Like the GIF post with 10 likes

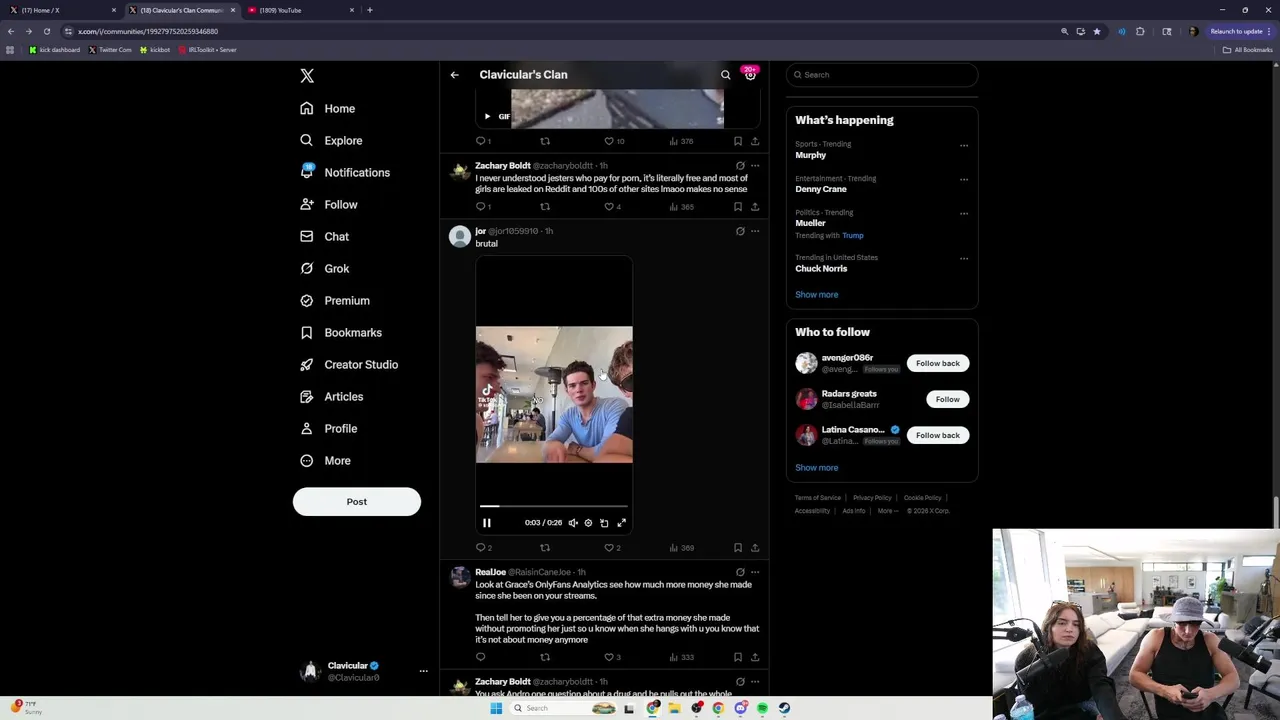(x=614, y=141)
